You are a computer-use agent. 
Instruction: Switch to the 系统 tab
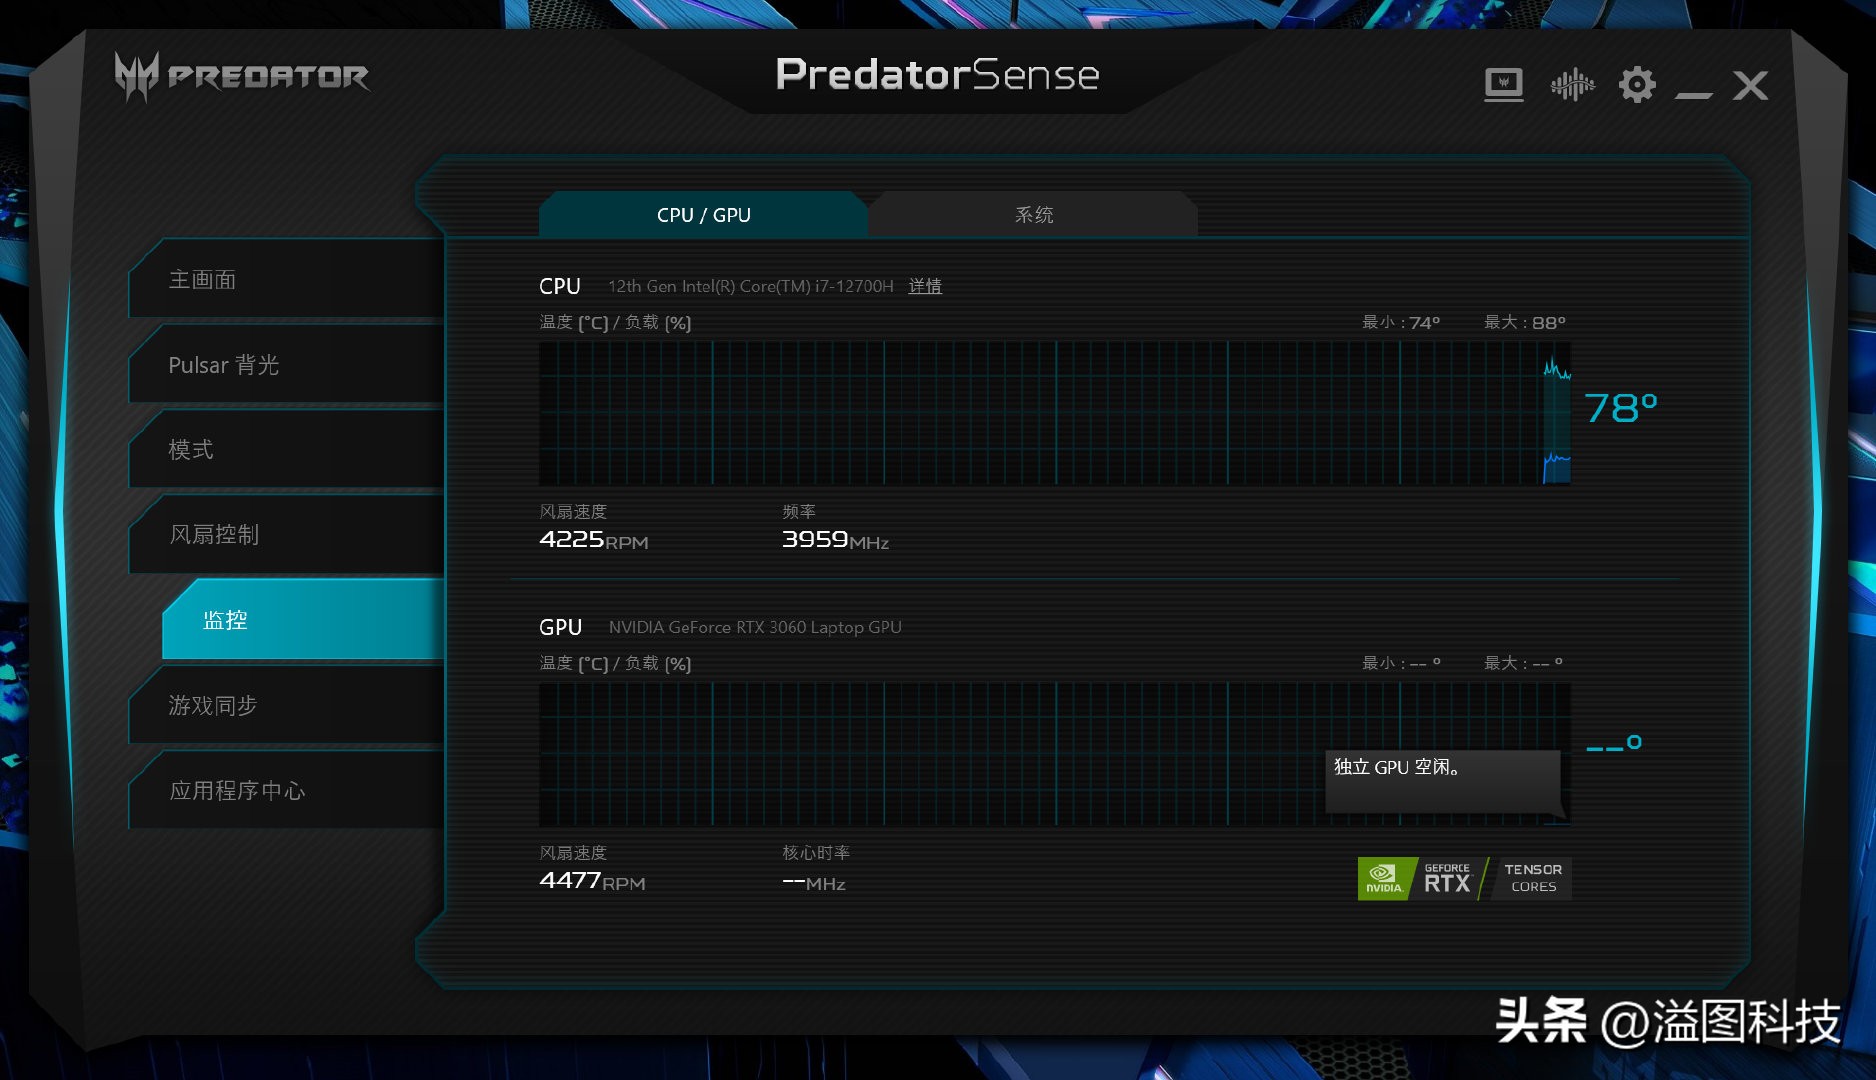[1033, 215]
